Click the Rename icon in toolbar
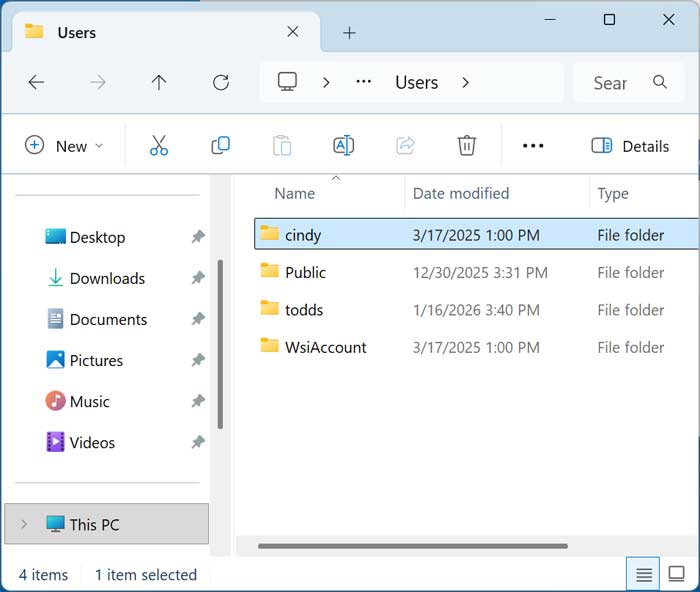Viewport: 700px width, 592px height. [x=344, y=146]
